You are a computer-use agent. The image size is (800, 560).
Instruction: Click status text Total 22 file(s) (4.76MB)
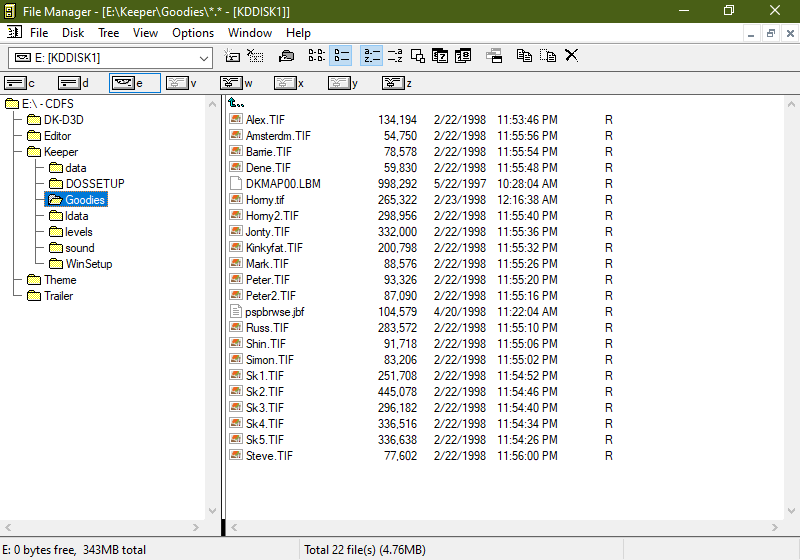point(365,550)
